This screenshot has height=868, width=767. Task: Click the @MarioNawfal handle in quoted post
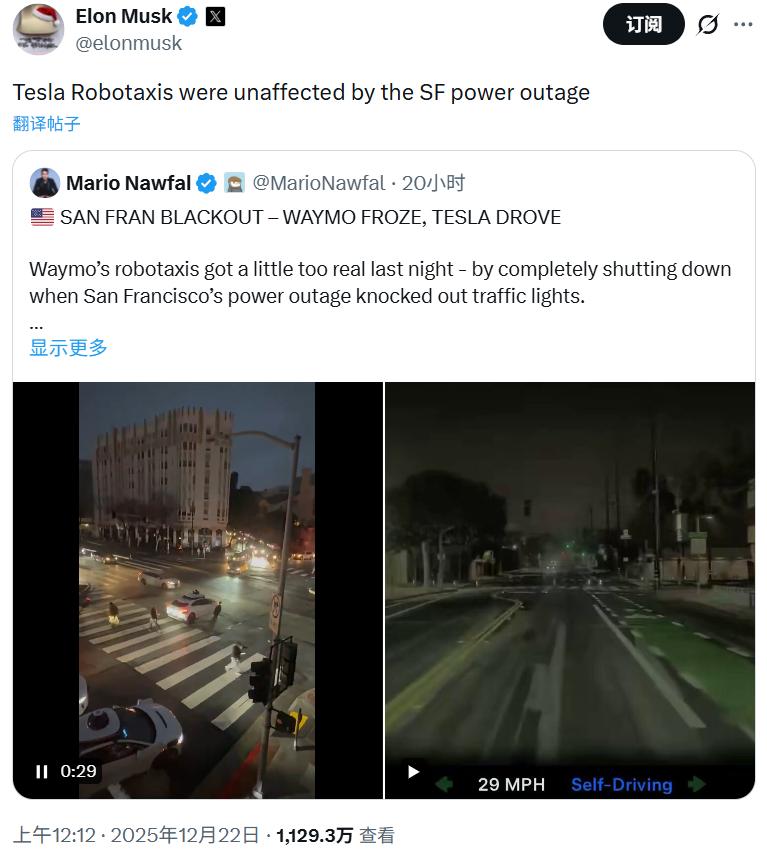(318, 183)
